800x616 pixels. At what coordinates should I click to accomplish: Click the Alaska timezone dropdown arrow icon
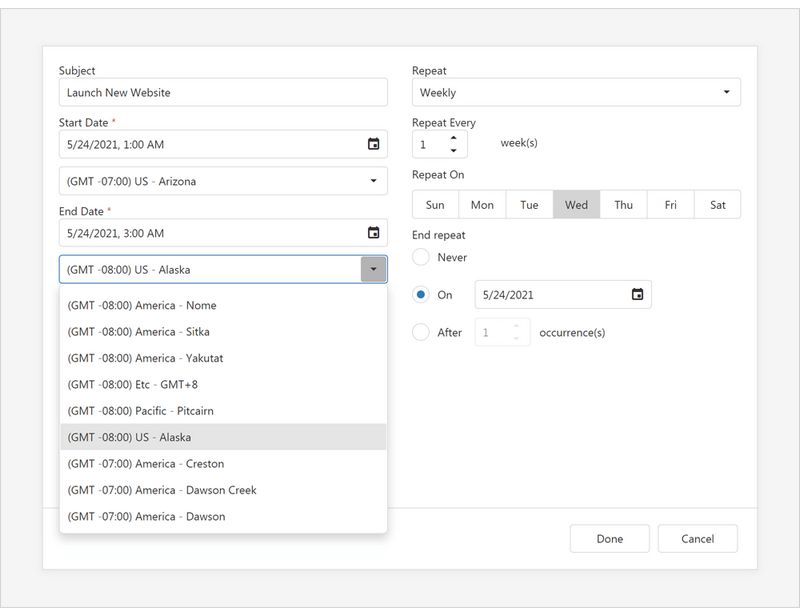pyautogui.click(x=372, y=269)
